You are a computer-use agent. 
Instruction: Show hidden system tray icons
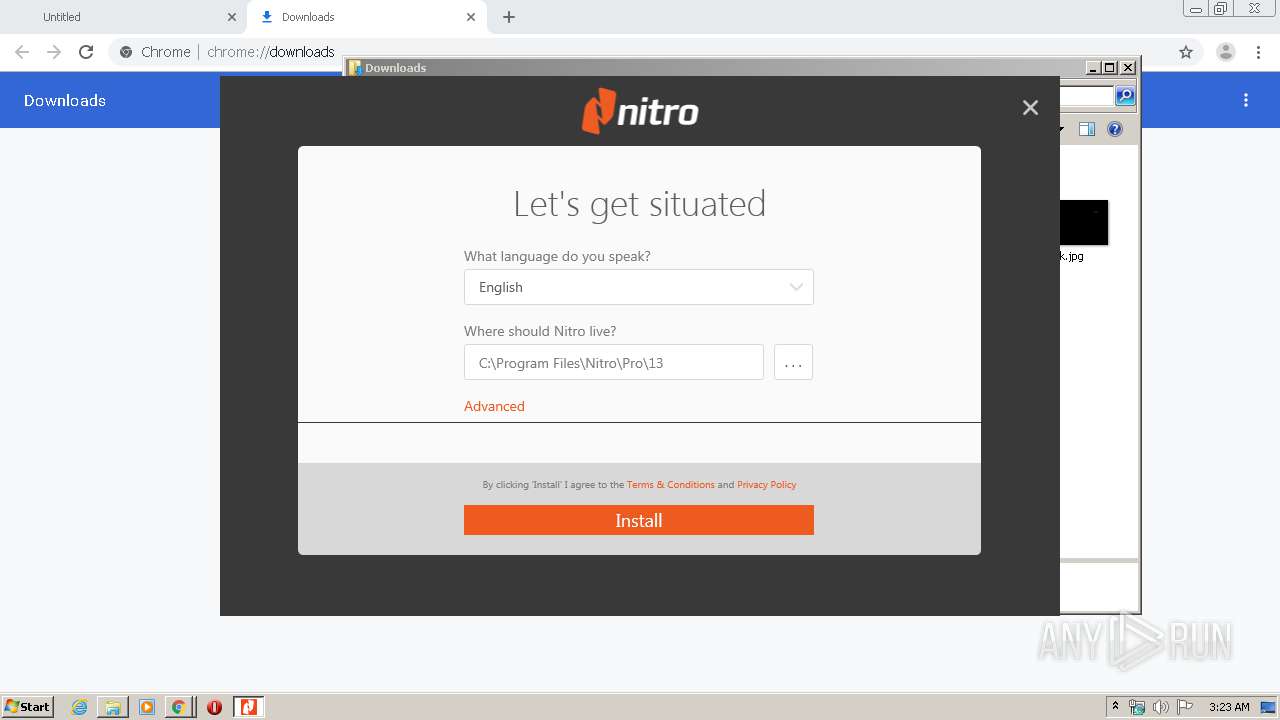(1115, 707)
